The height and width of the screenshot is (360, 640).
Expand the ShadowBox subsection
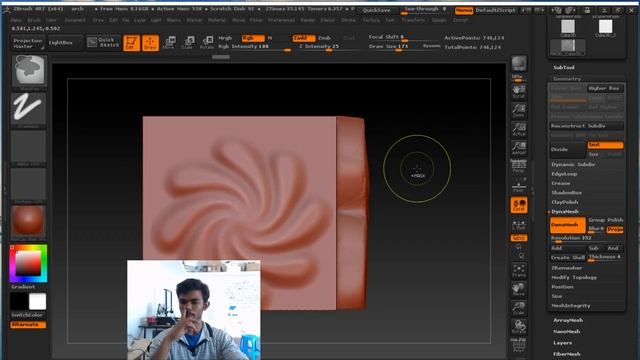click(567, 193)
